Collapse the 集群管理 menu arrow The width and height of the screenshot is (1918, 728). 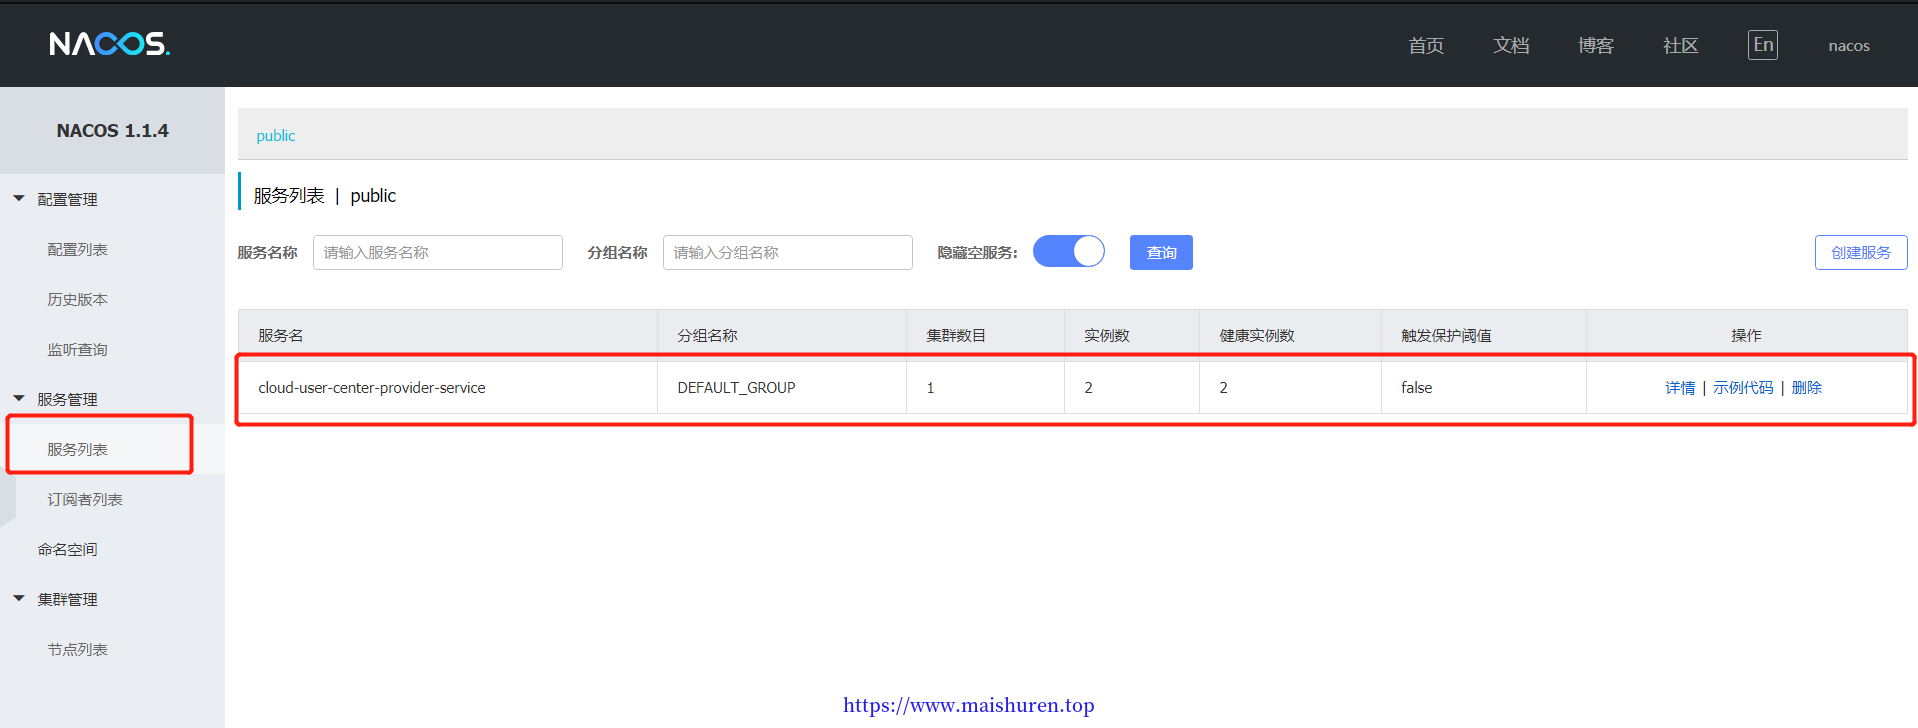tap(19, 599)
